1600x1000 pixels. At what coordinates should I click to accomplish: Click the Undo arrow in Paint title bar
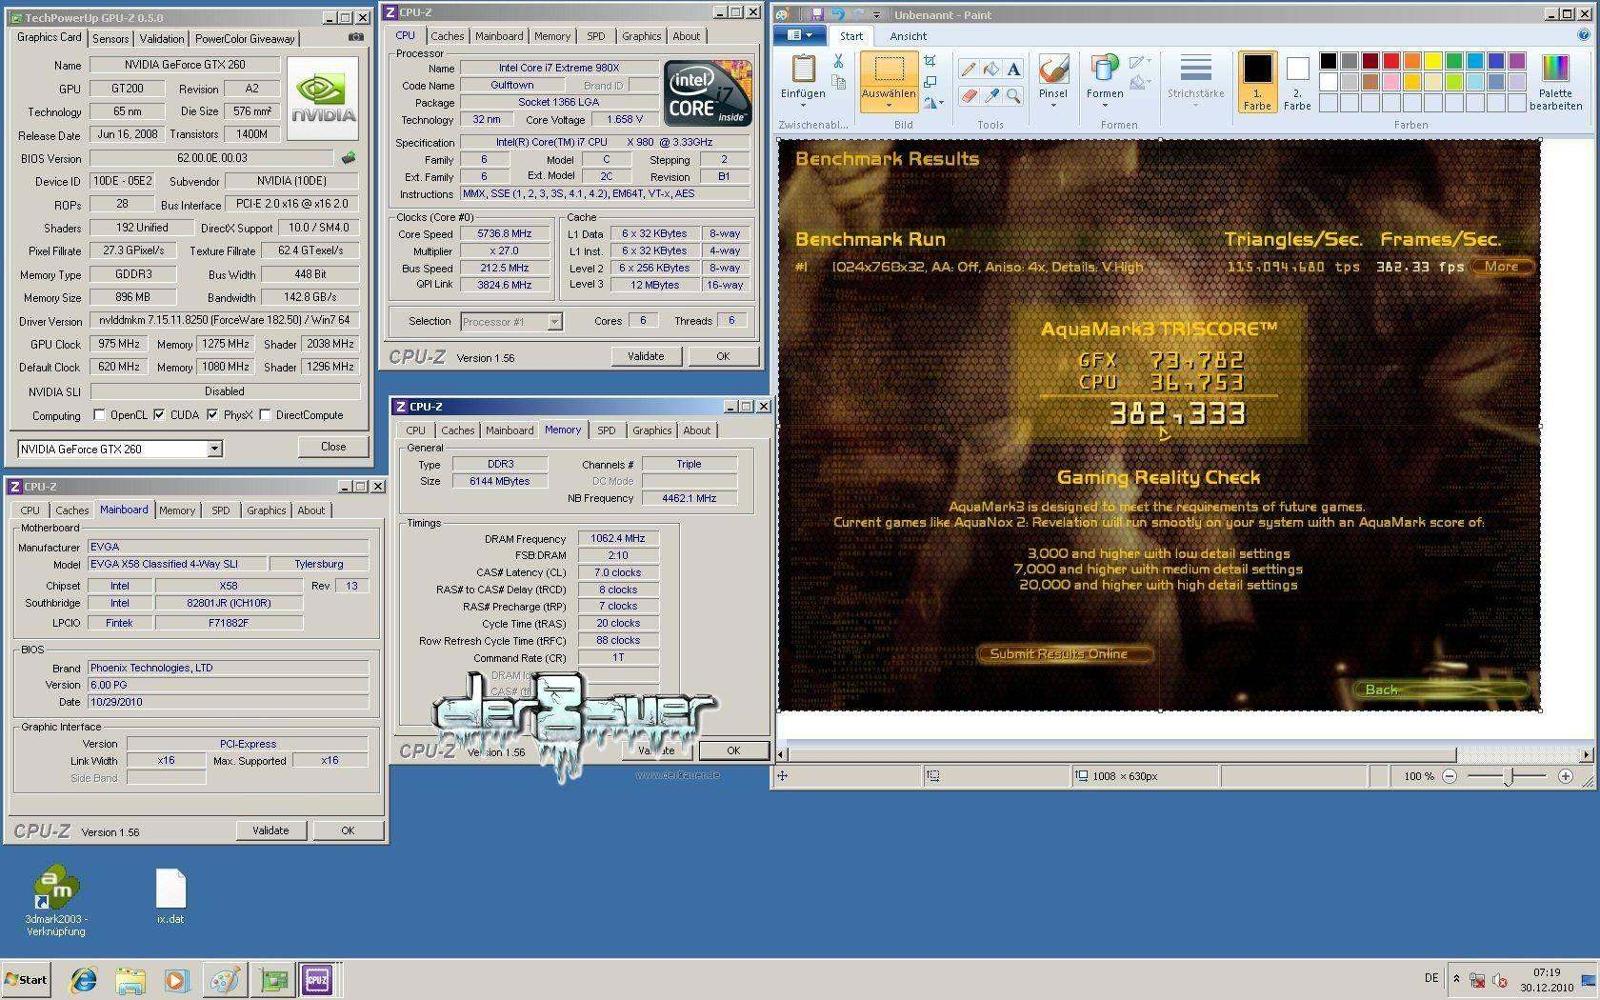pos(837,14)
